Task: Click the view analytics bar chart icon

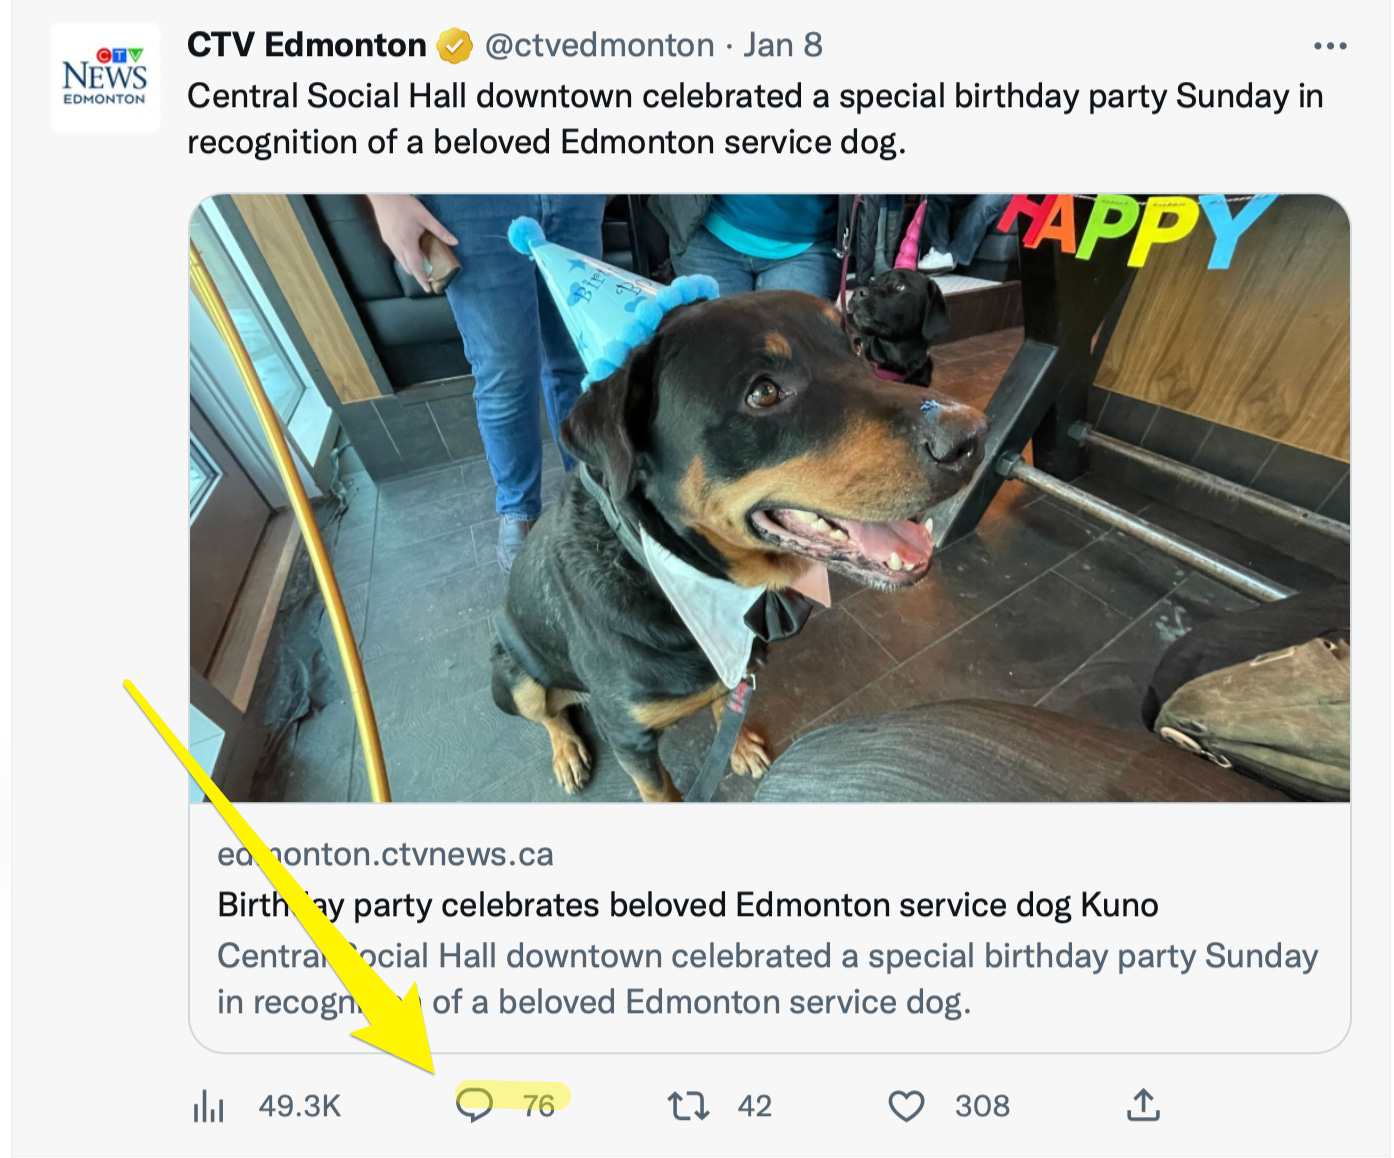Action: click(x=208, y=1106)
